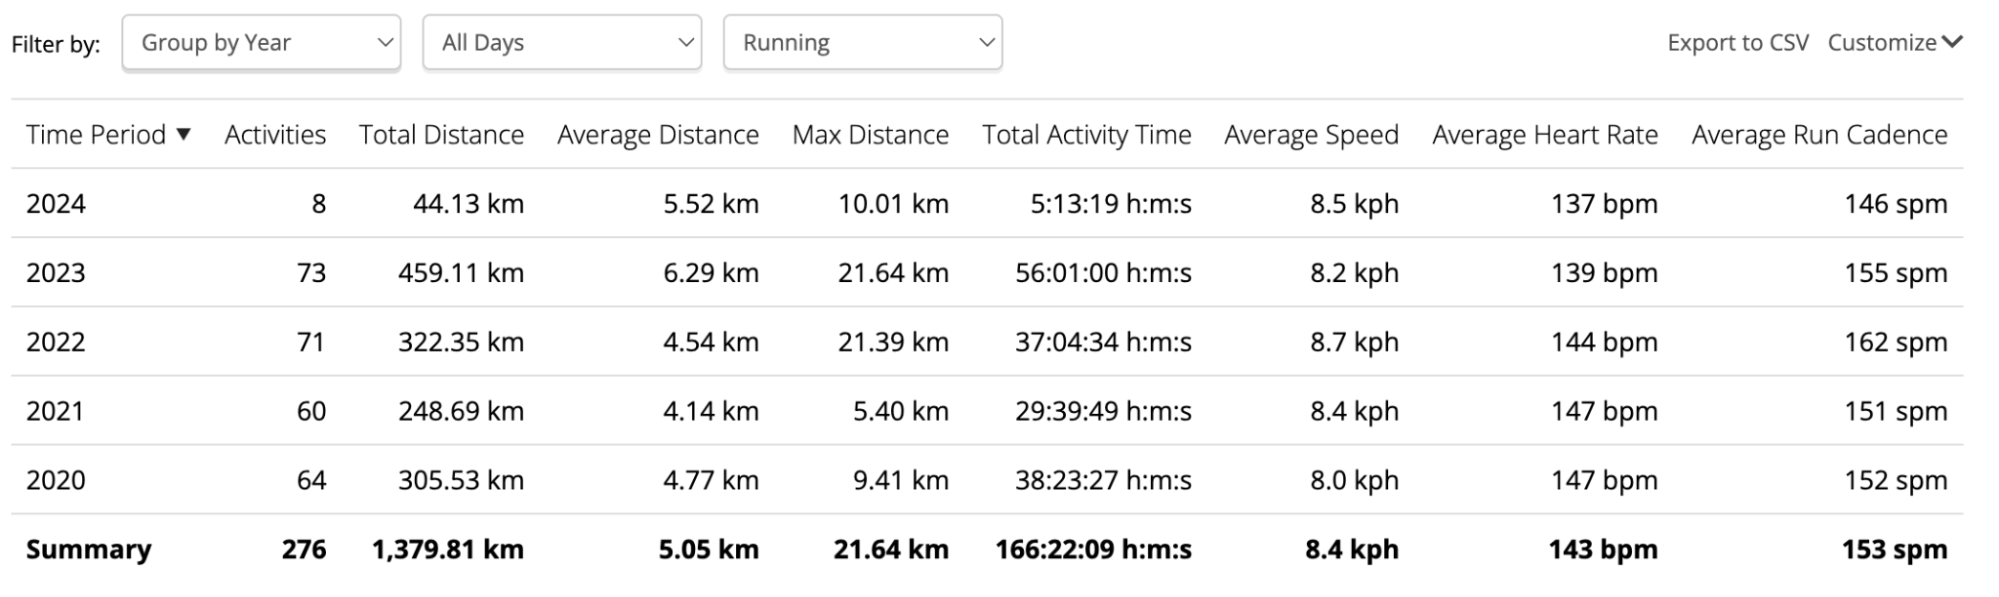Open the All Days filter dropdown
Viewport: 1999px width, 597px height.
pos(562,43)
